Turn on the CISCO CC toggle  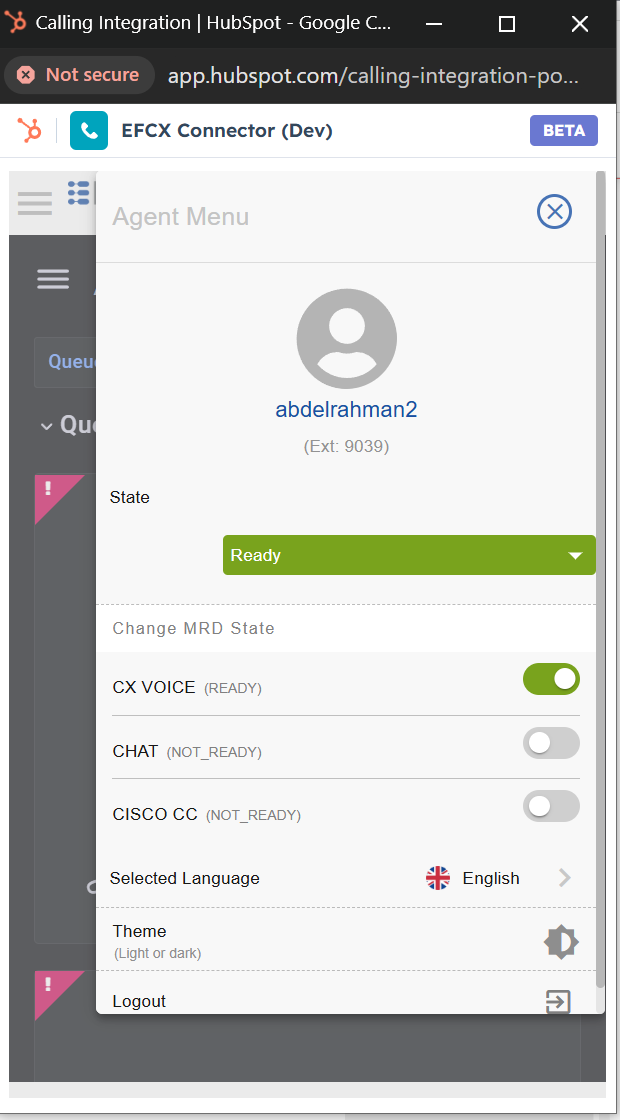[551, 806]
